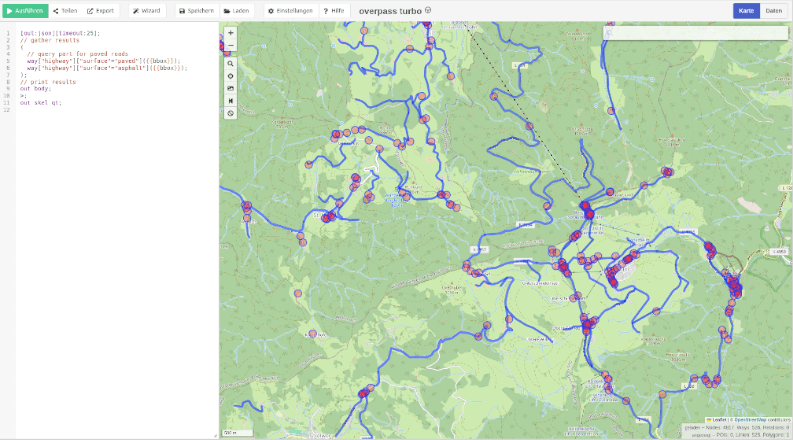Click the magnifier zoom-to-data icon
Screen dimensions: 793x440
231,63
